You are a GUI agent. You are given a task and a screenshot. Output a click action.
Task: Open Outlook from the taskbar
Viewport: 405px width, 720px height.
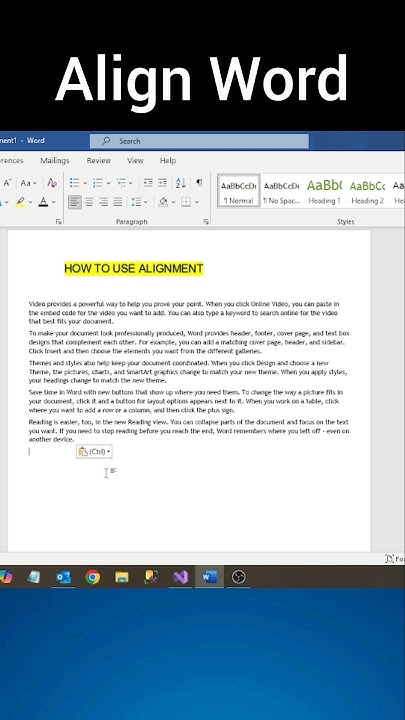tap(63, 577)
